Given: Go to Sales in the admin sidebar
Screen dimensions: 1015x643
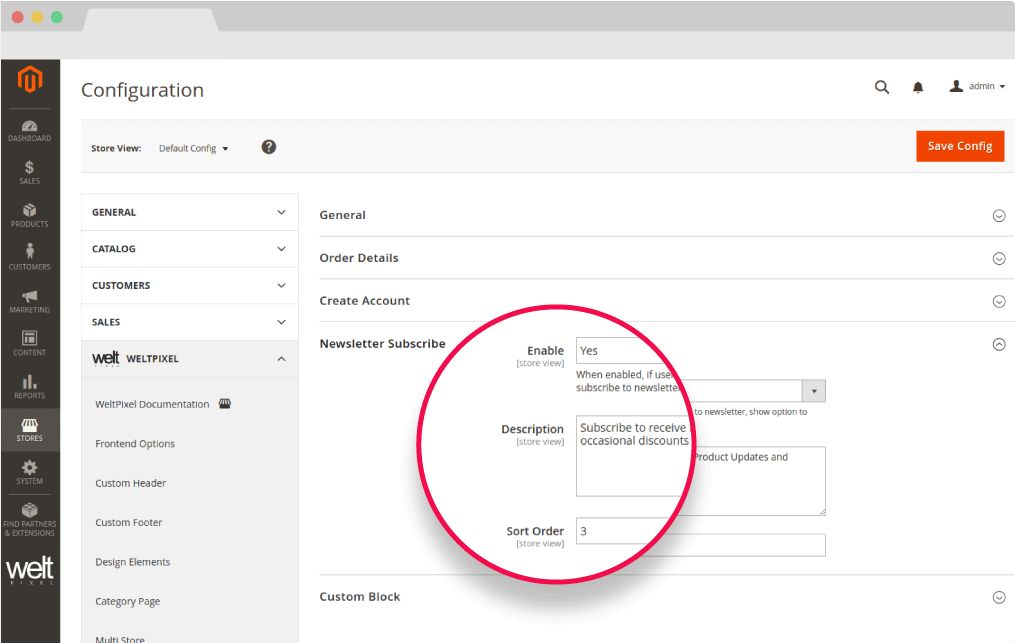Looking at the screenshot, I should 29,173.
